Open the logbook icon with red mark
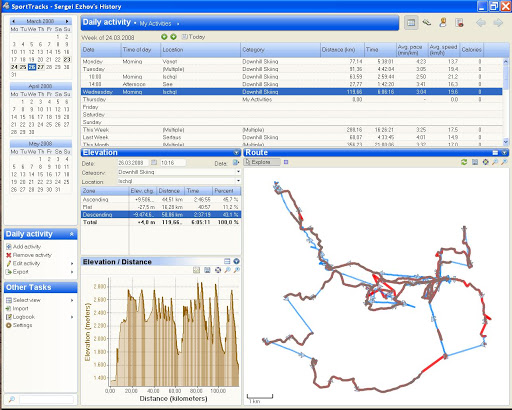 [x=459, y=23]
